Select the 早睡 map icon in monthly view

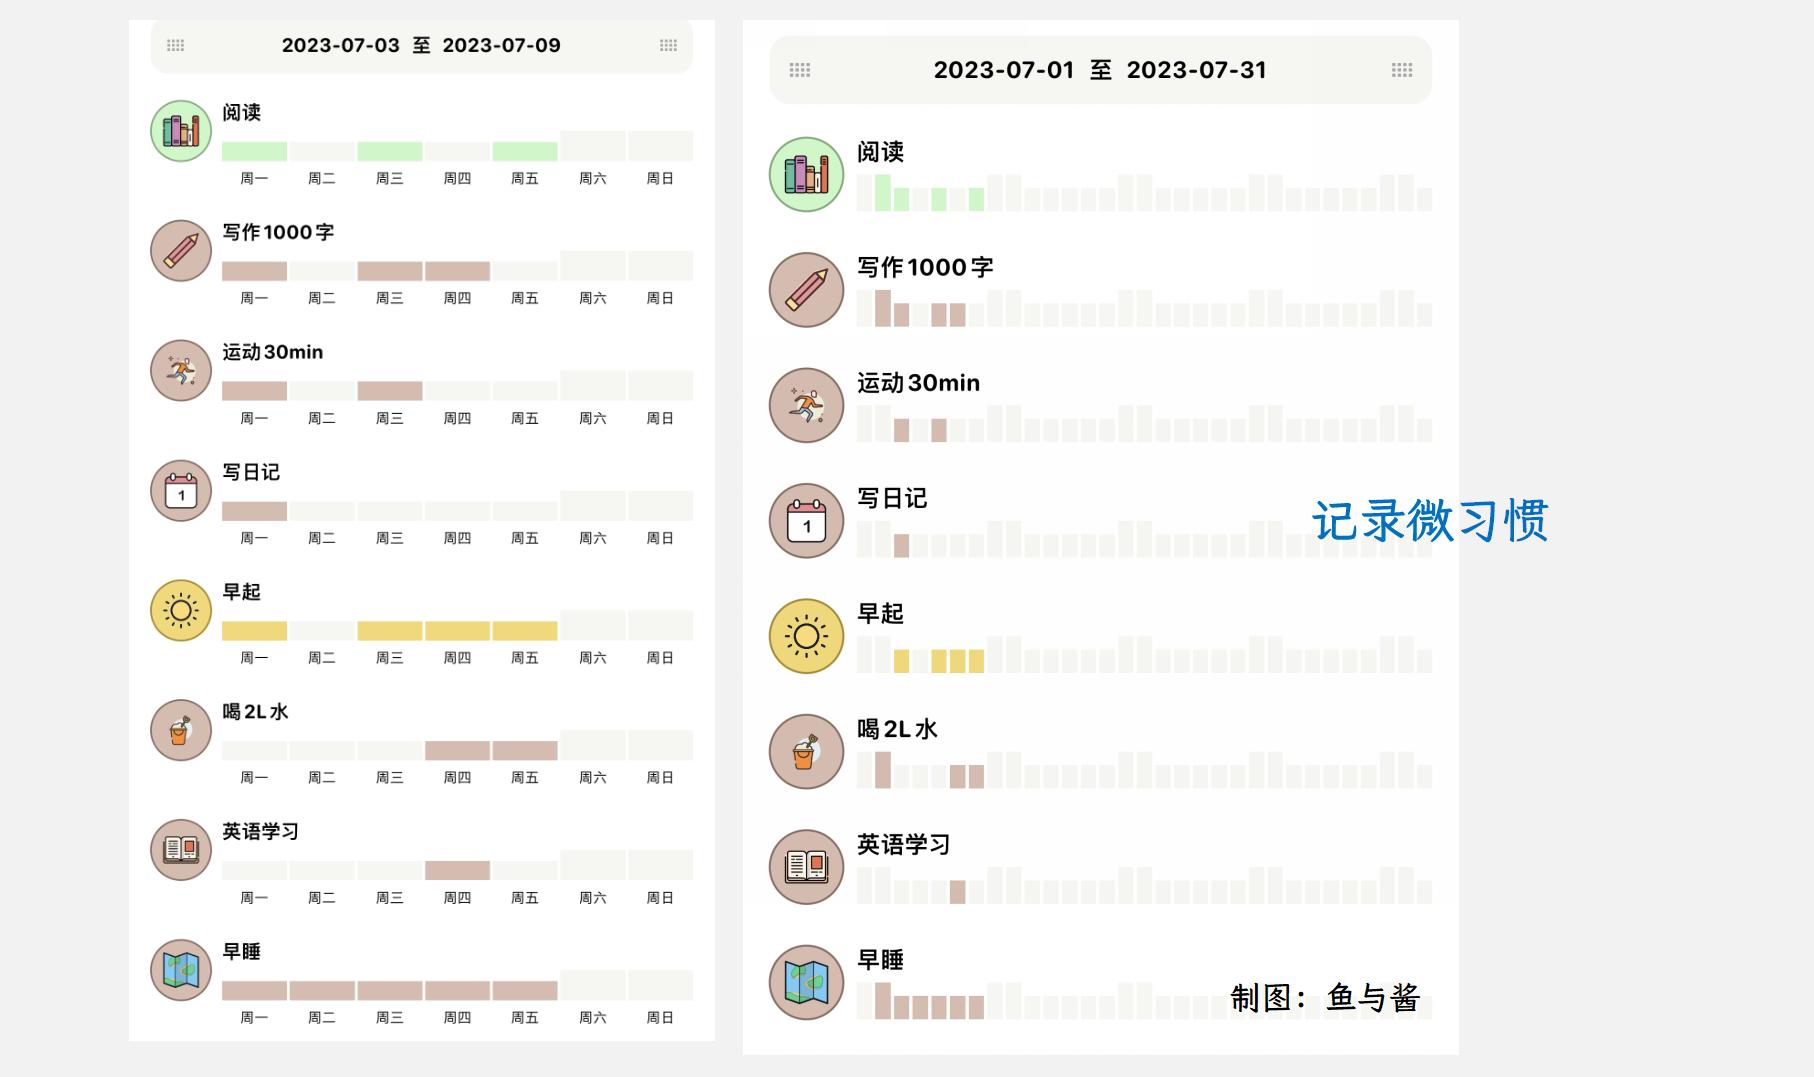tap(805, 982)
